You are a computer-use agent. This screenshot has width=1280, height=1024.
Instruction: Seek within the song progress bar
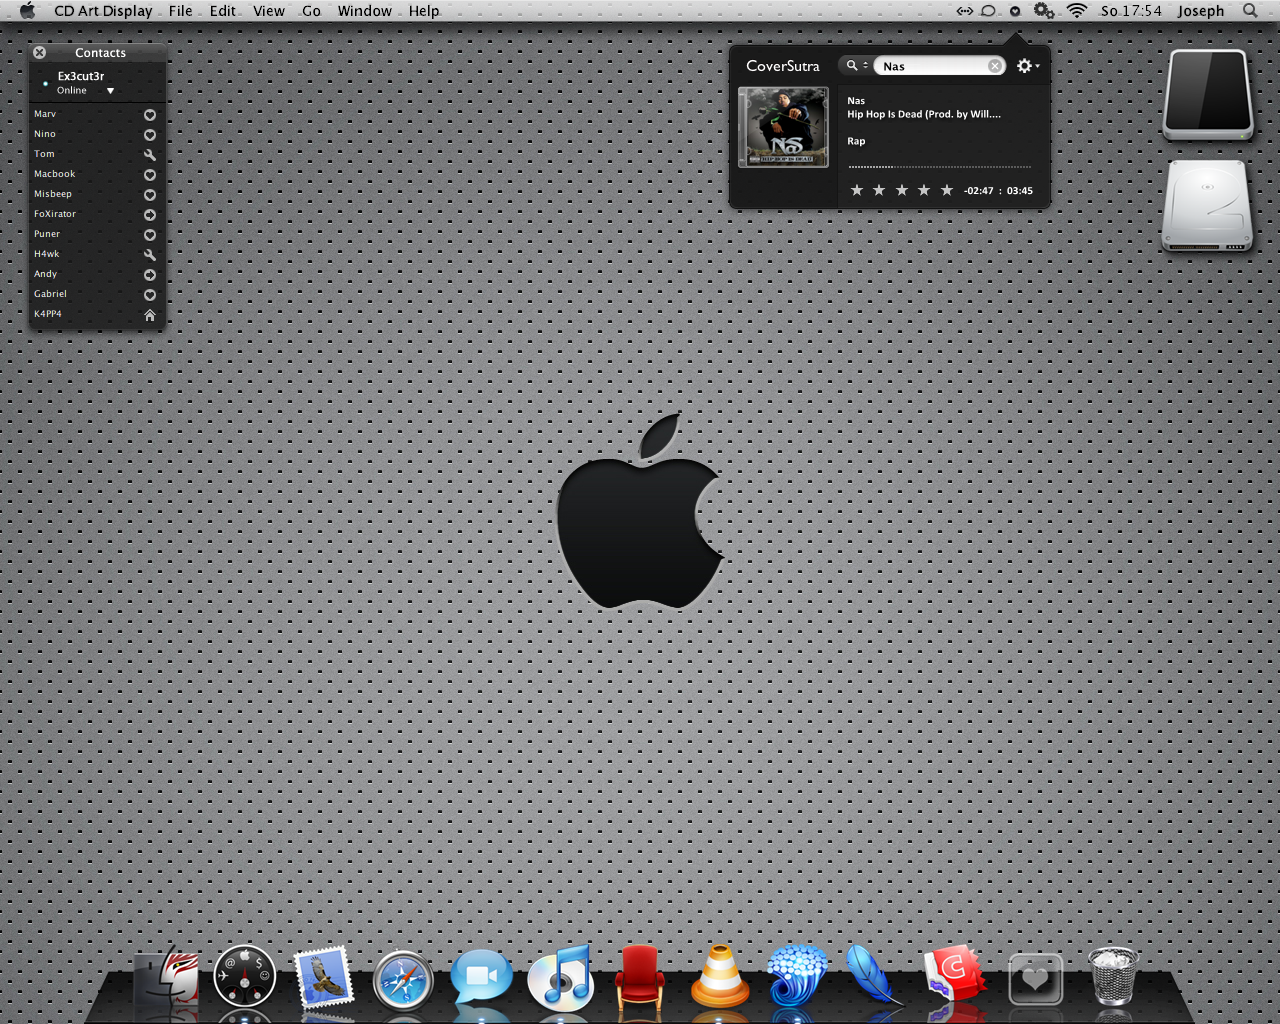click(940, 167)
